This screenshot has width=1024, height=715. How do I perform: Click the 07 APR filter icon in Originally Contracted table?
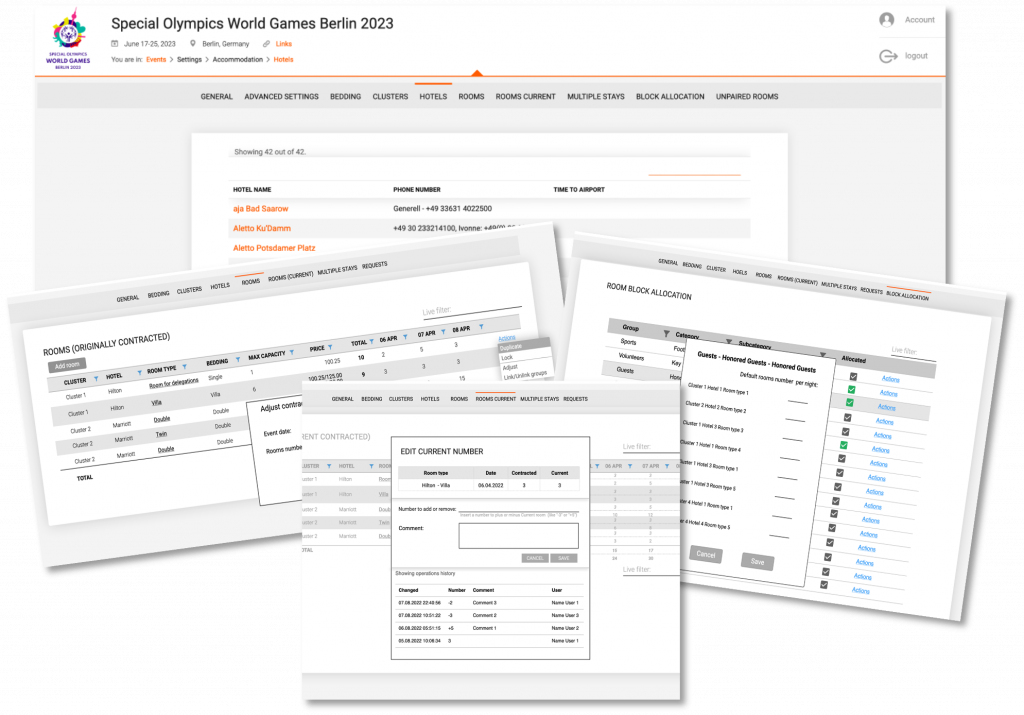pos(443,332)
